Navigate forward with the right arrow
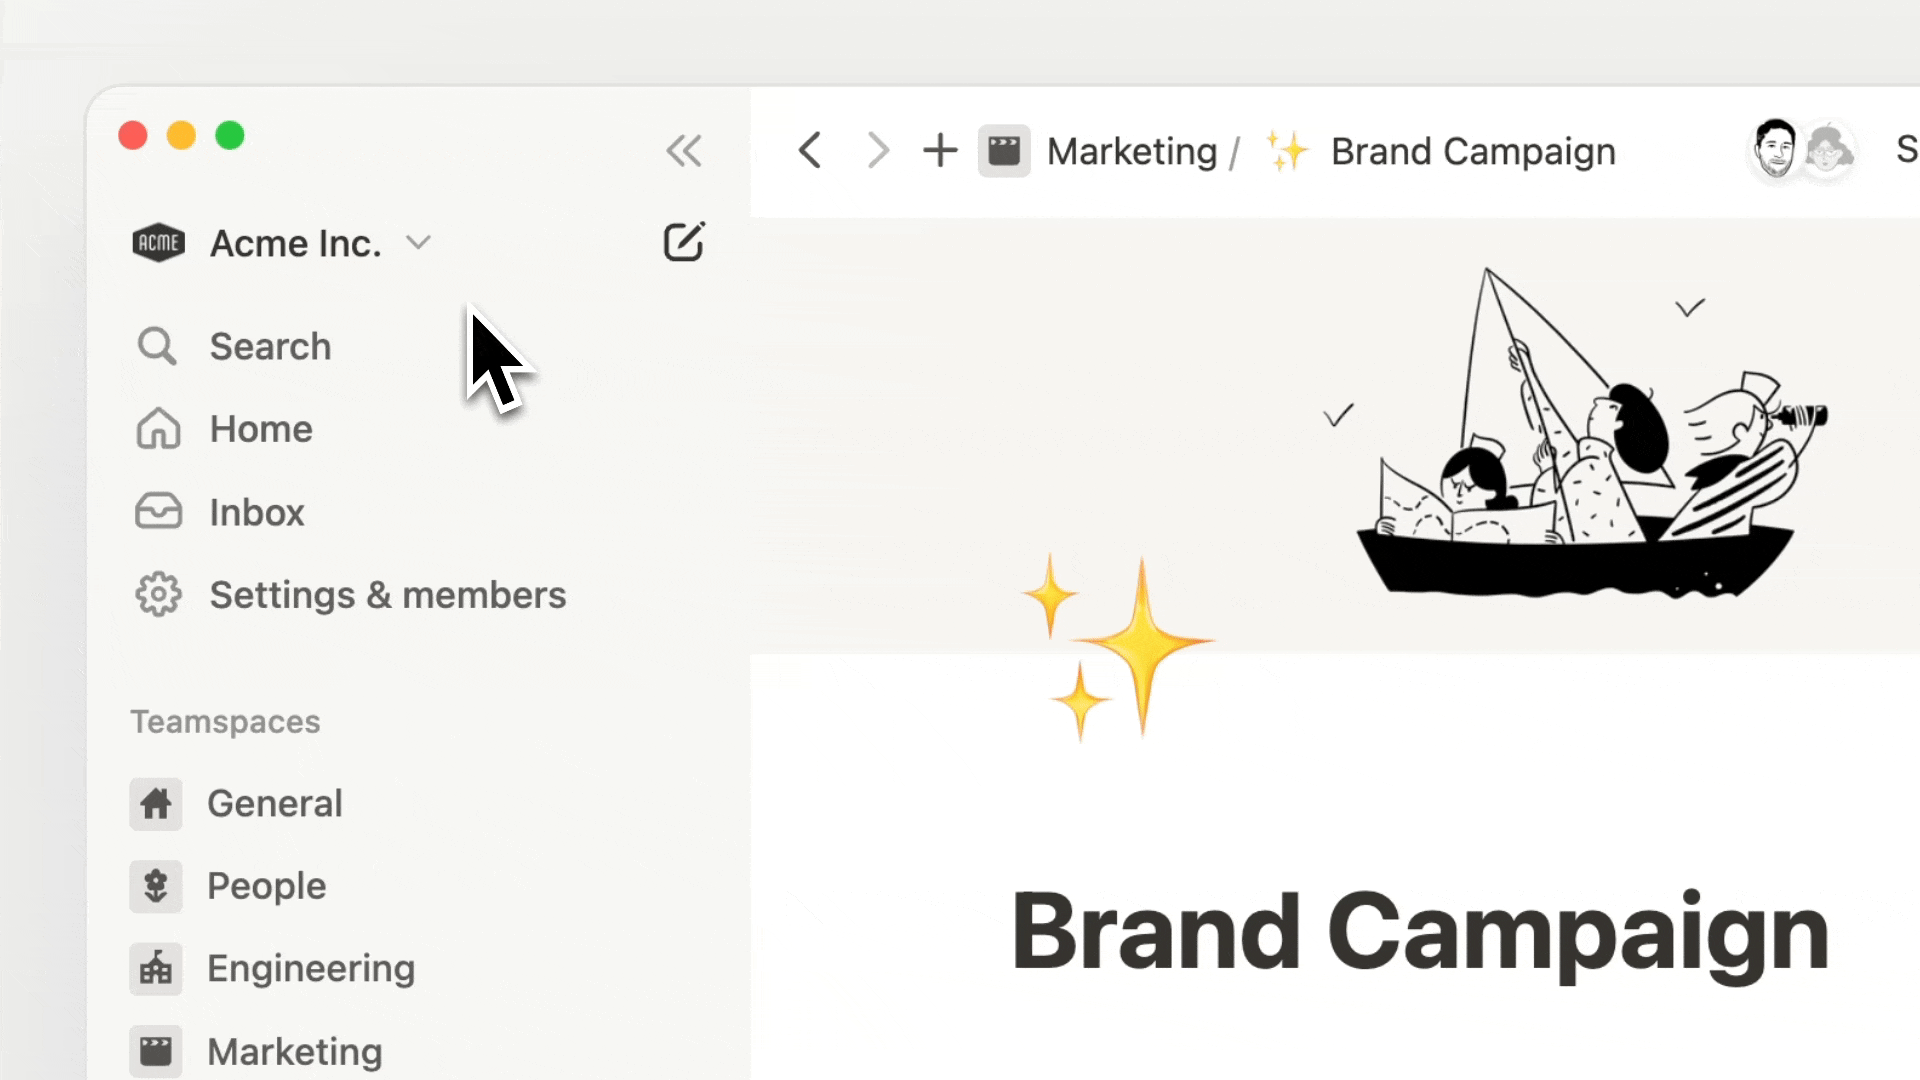The height and width of the screenshot is (1080, 1920). click(x=877, y=152)
